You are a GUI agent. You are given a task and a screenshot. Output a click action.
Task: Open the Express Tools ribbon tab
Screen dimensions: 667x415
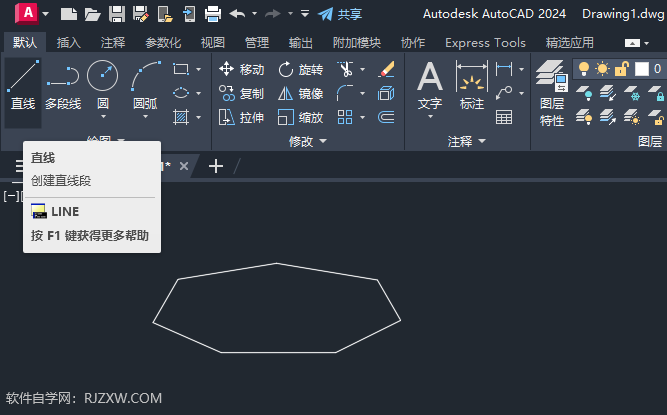[485, 43]
